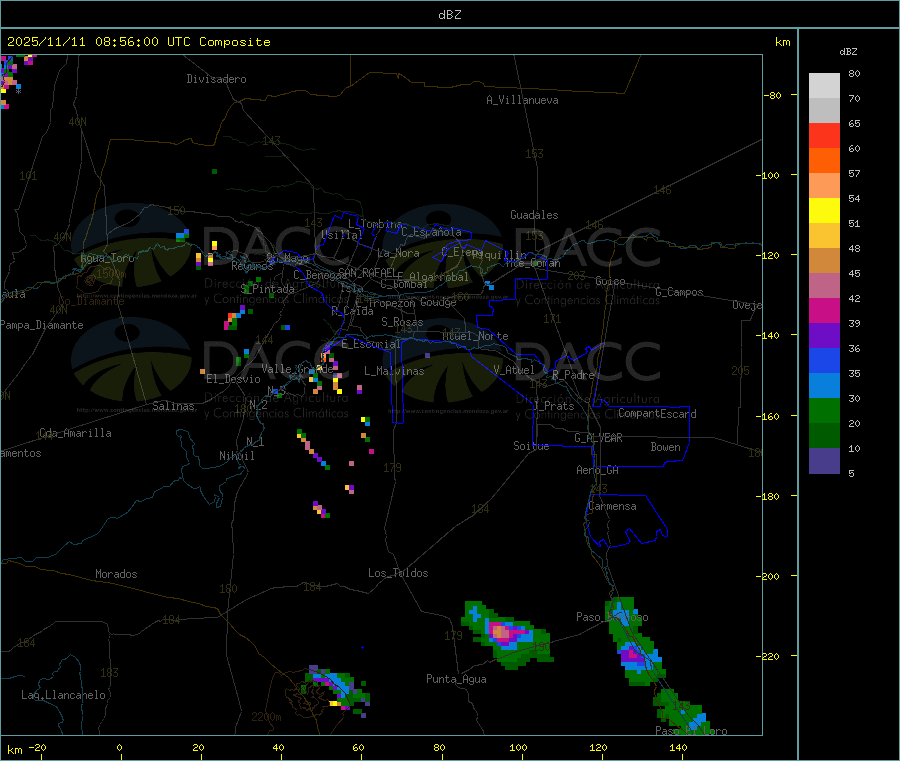Pick the purple 36-39 dBZ legend swatch
The image size is (900, 761).
click(824, 336)
